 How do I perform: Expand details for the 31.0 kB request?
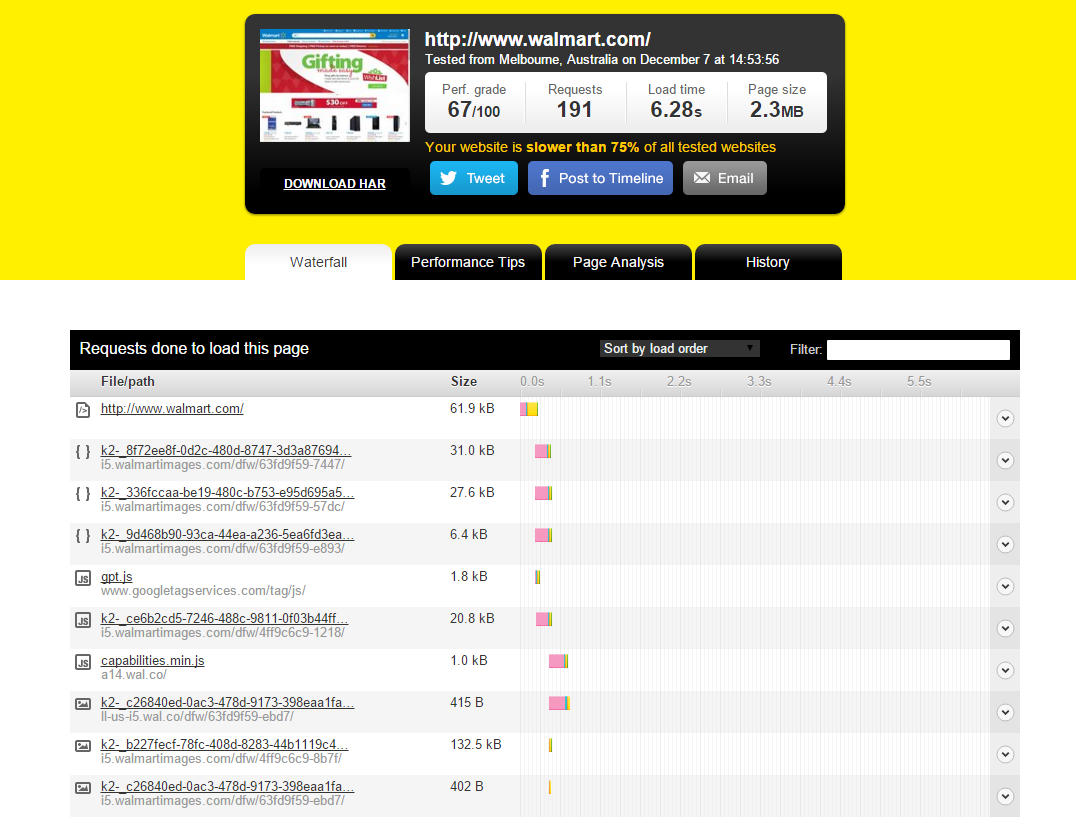click(x=1005, y=460)
